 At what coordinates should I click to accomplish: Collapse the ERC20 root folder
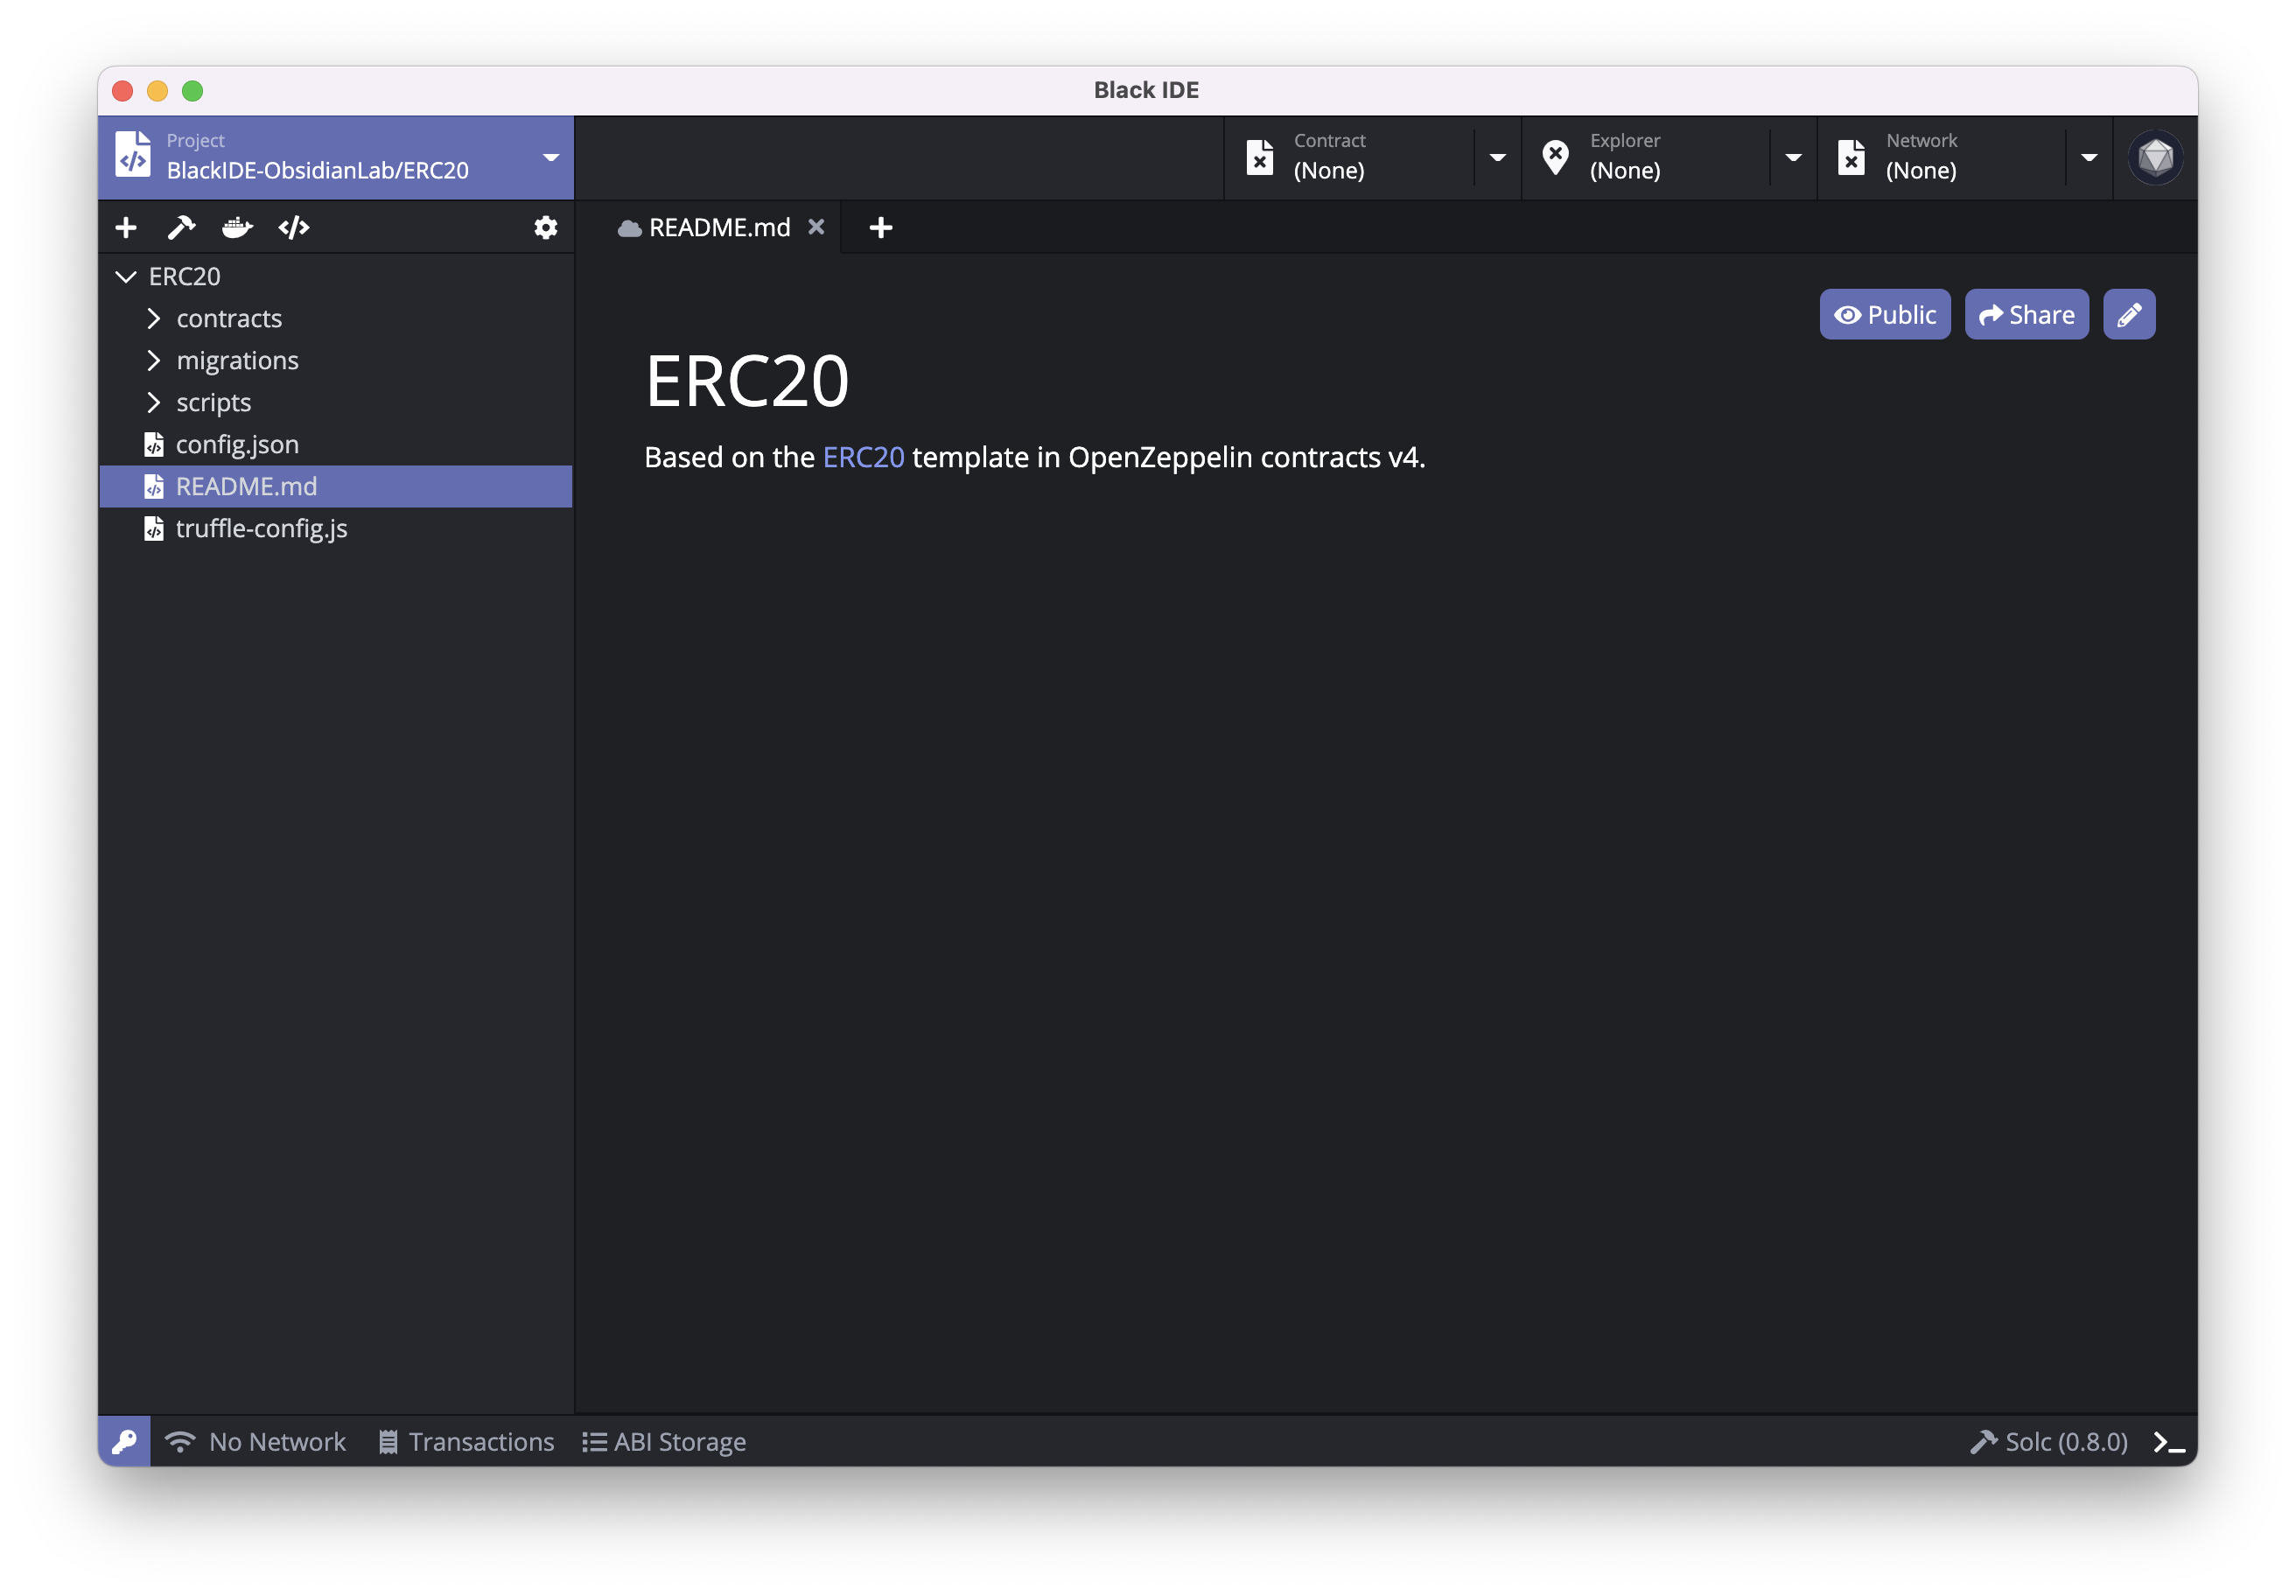tap(126, 277)
